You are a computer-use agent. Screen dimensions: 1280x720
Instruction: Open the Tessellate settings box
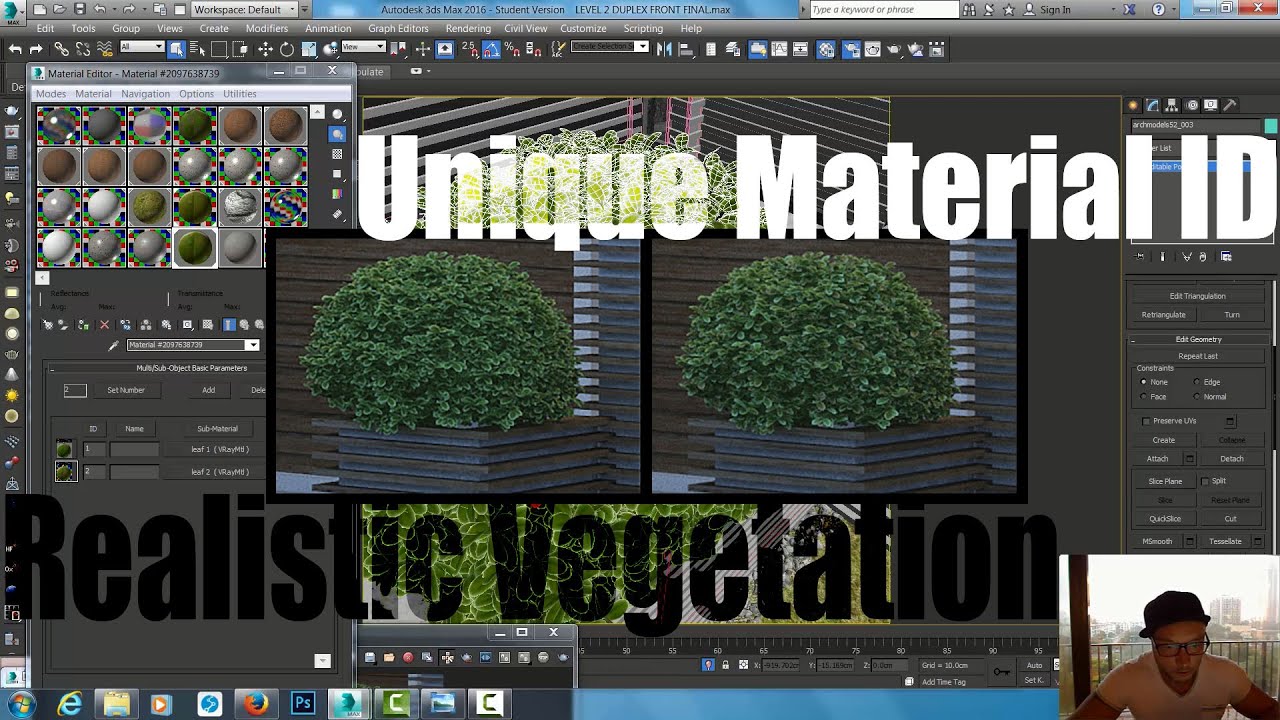pyautogui.click(x=1258, y=541)
